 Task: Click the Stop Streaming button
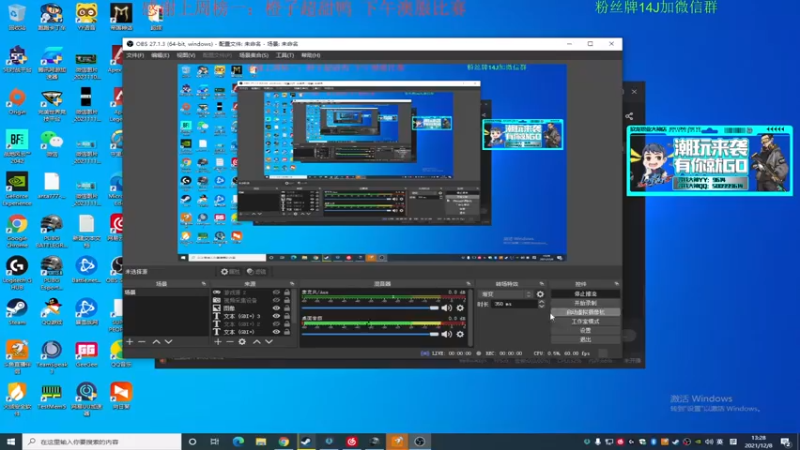click(585, 294)
